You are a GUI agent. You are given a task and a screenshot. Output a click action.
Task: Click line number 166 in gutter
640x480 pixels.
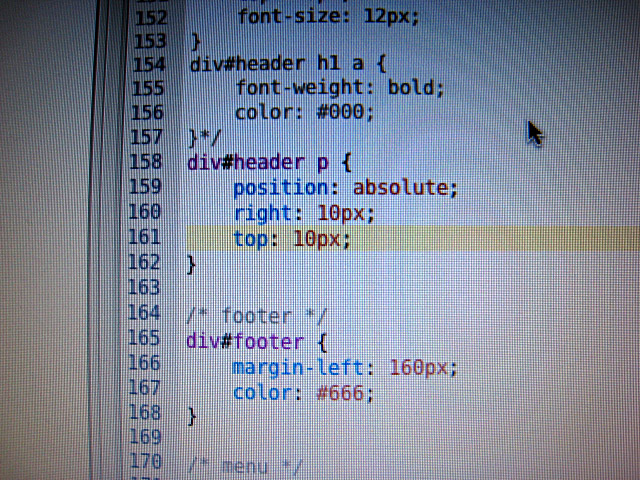(x=144, y=363)
